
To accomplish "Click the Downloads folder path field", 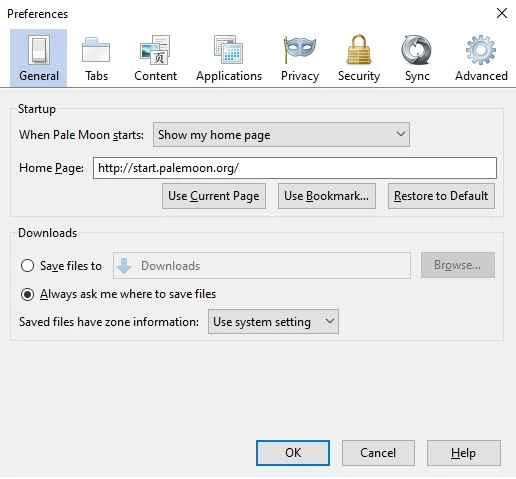I will [262, 266].
